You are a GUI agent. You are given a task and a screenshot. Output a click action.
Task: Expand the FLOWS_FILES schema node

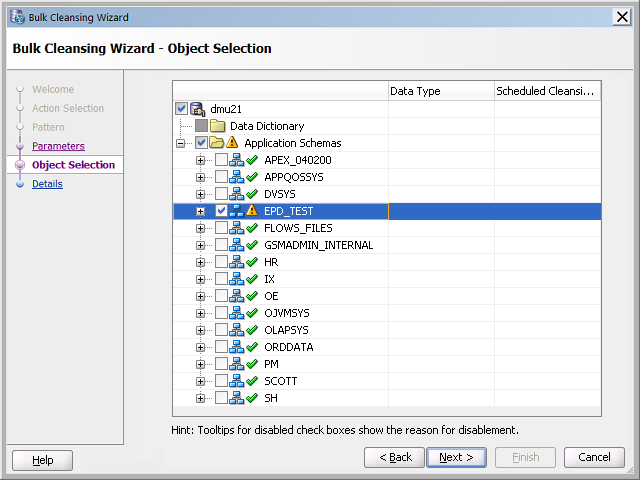(x=201, y=228)
